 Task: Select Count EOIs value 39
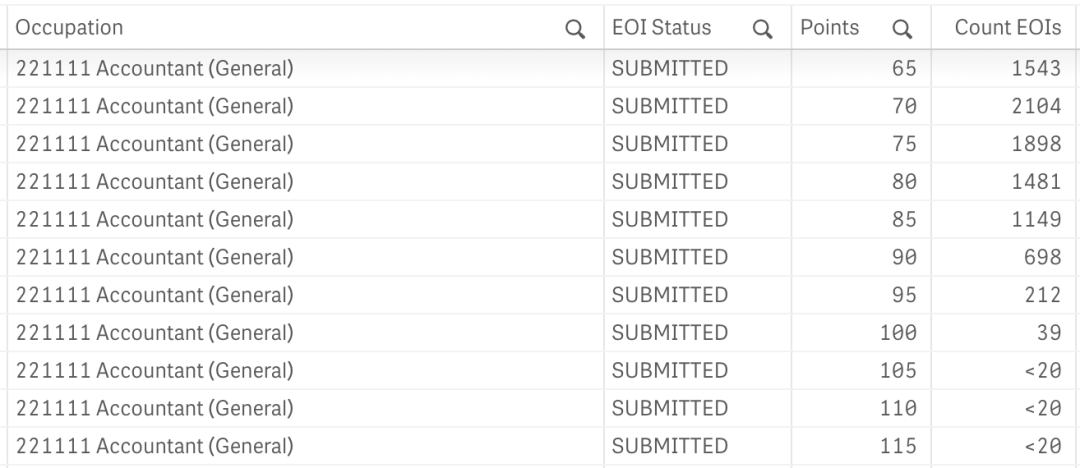[1049, 334]
